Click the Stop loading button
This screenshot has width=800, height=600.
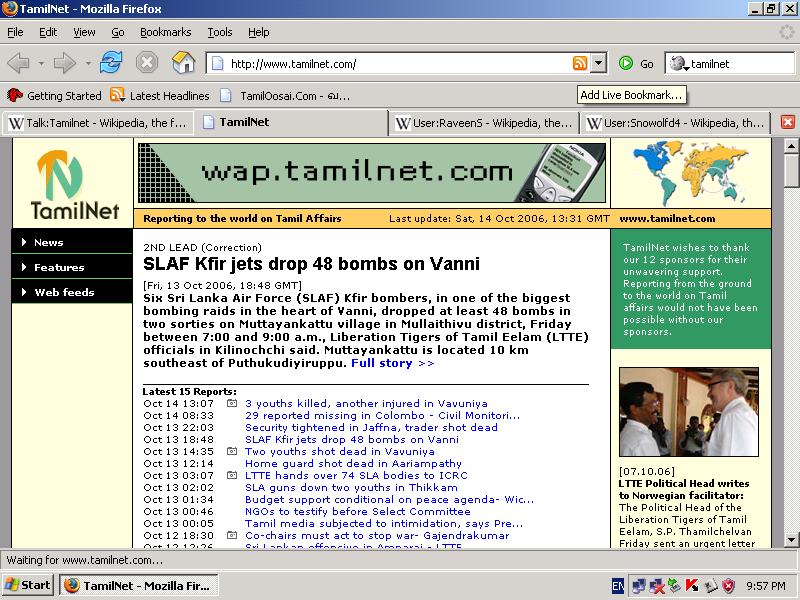point(146,63)
